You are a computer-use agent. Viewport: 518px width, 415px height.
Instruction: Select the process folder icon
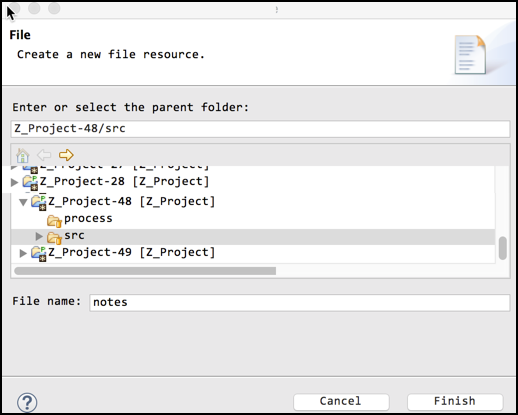[54, 220]
